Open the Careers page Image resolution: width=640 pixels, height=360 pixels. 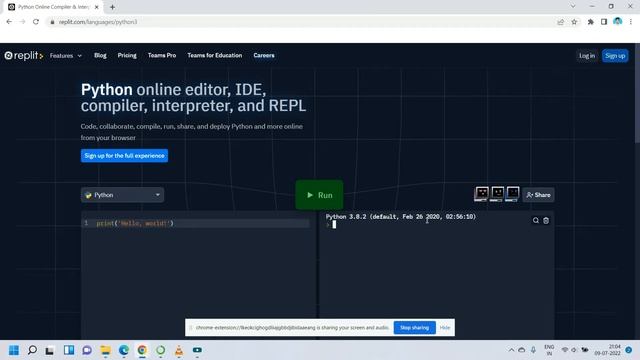[x=264, y=56]
